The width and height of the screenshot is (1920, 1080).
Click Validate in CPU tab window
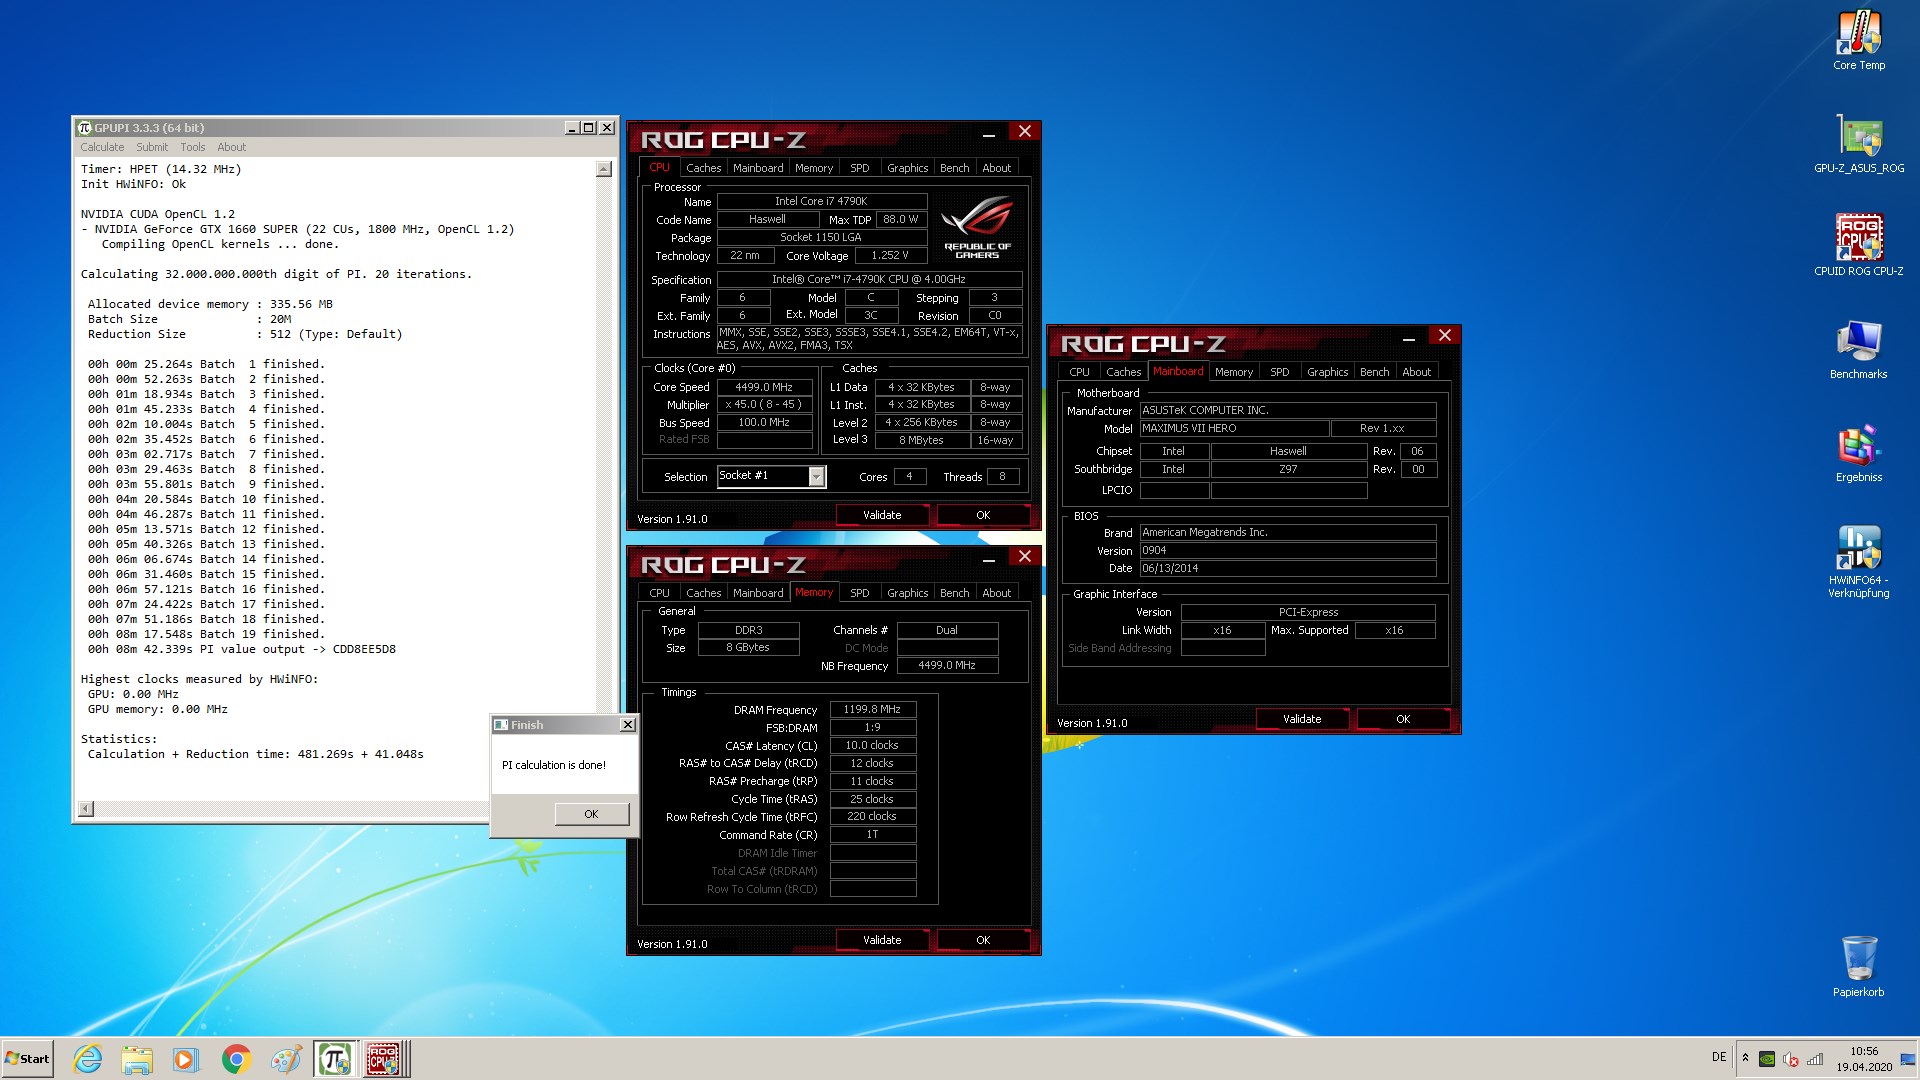tap(882, 515)
